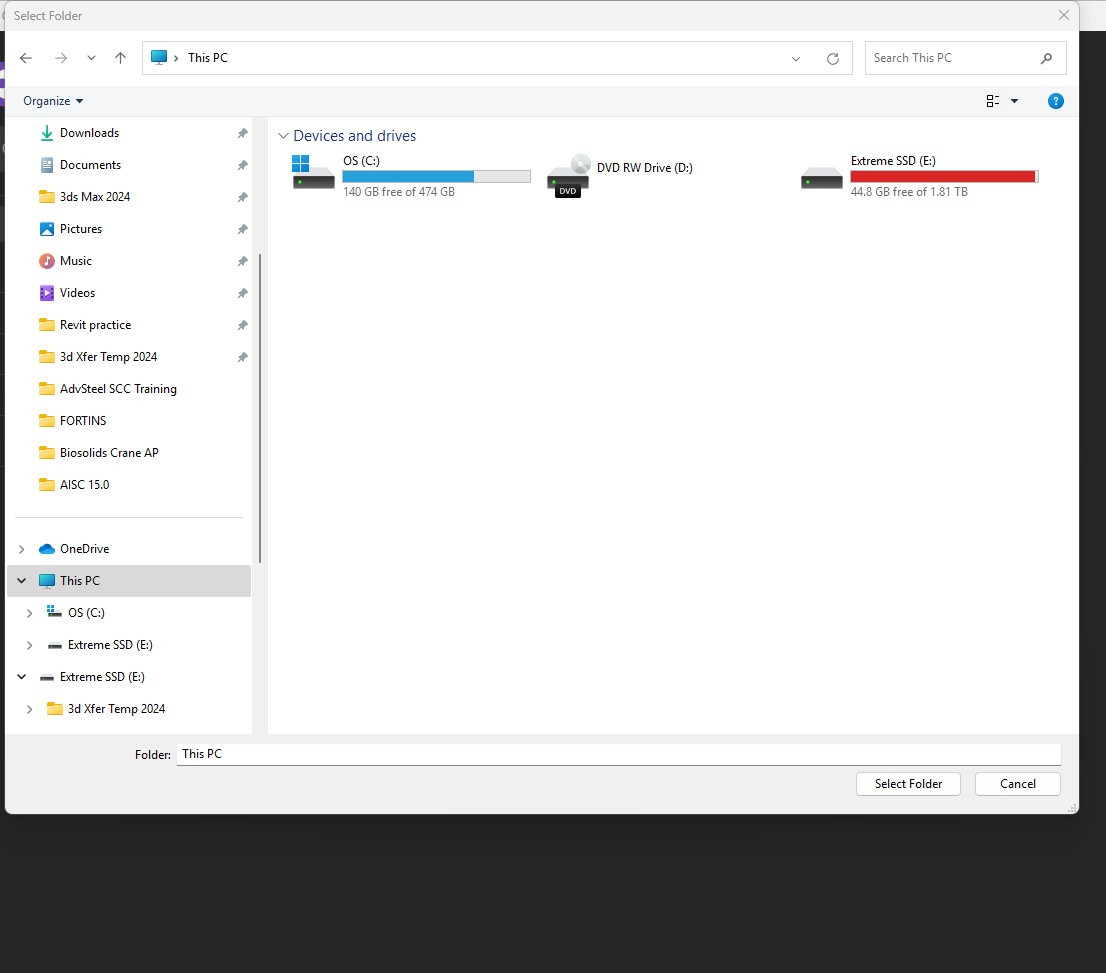Close the Select Folder dialog window
Screen dimensions: 1106x973
(x=1064, y=15)
